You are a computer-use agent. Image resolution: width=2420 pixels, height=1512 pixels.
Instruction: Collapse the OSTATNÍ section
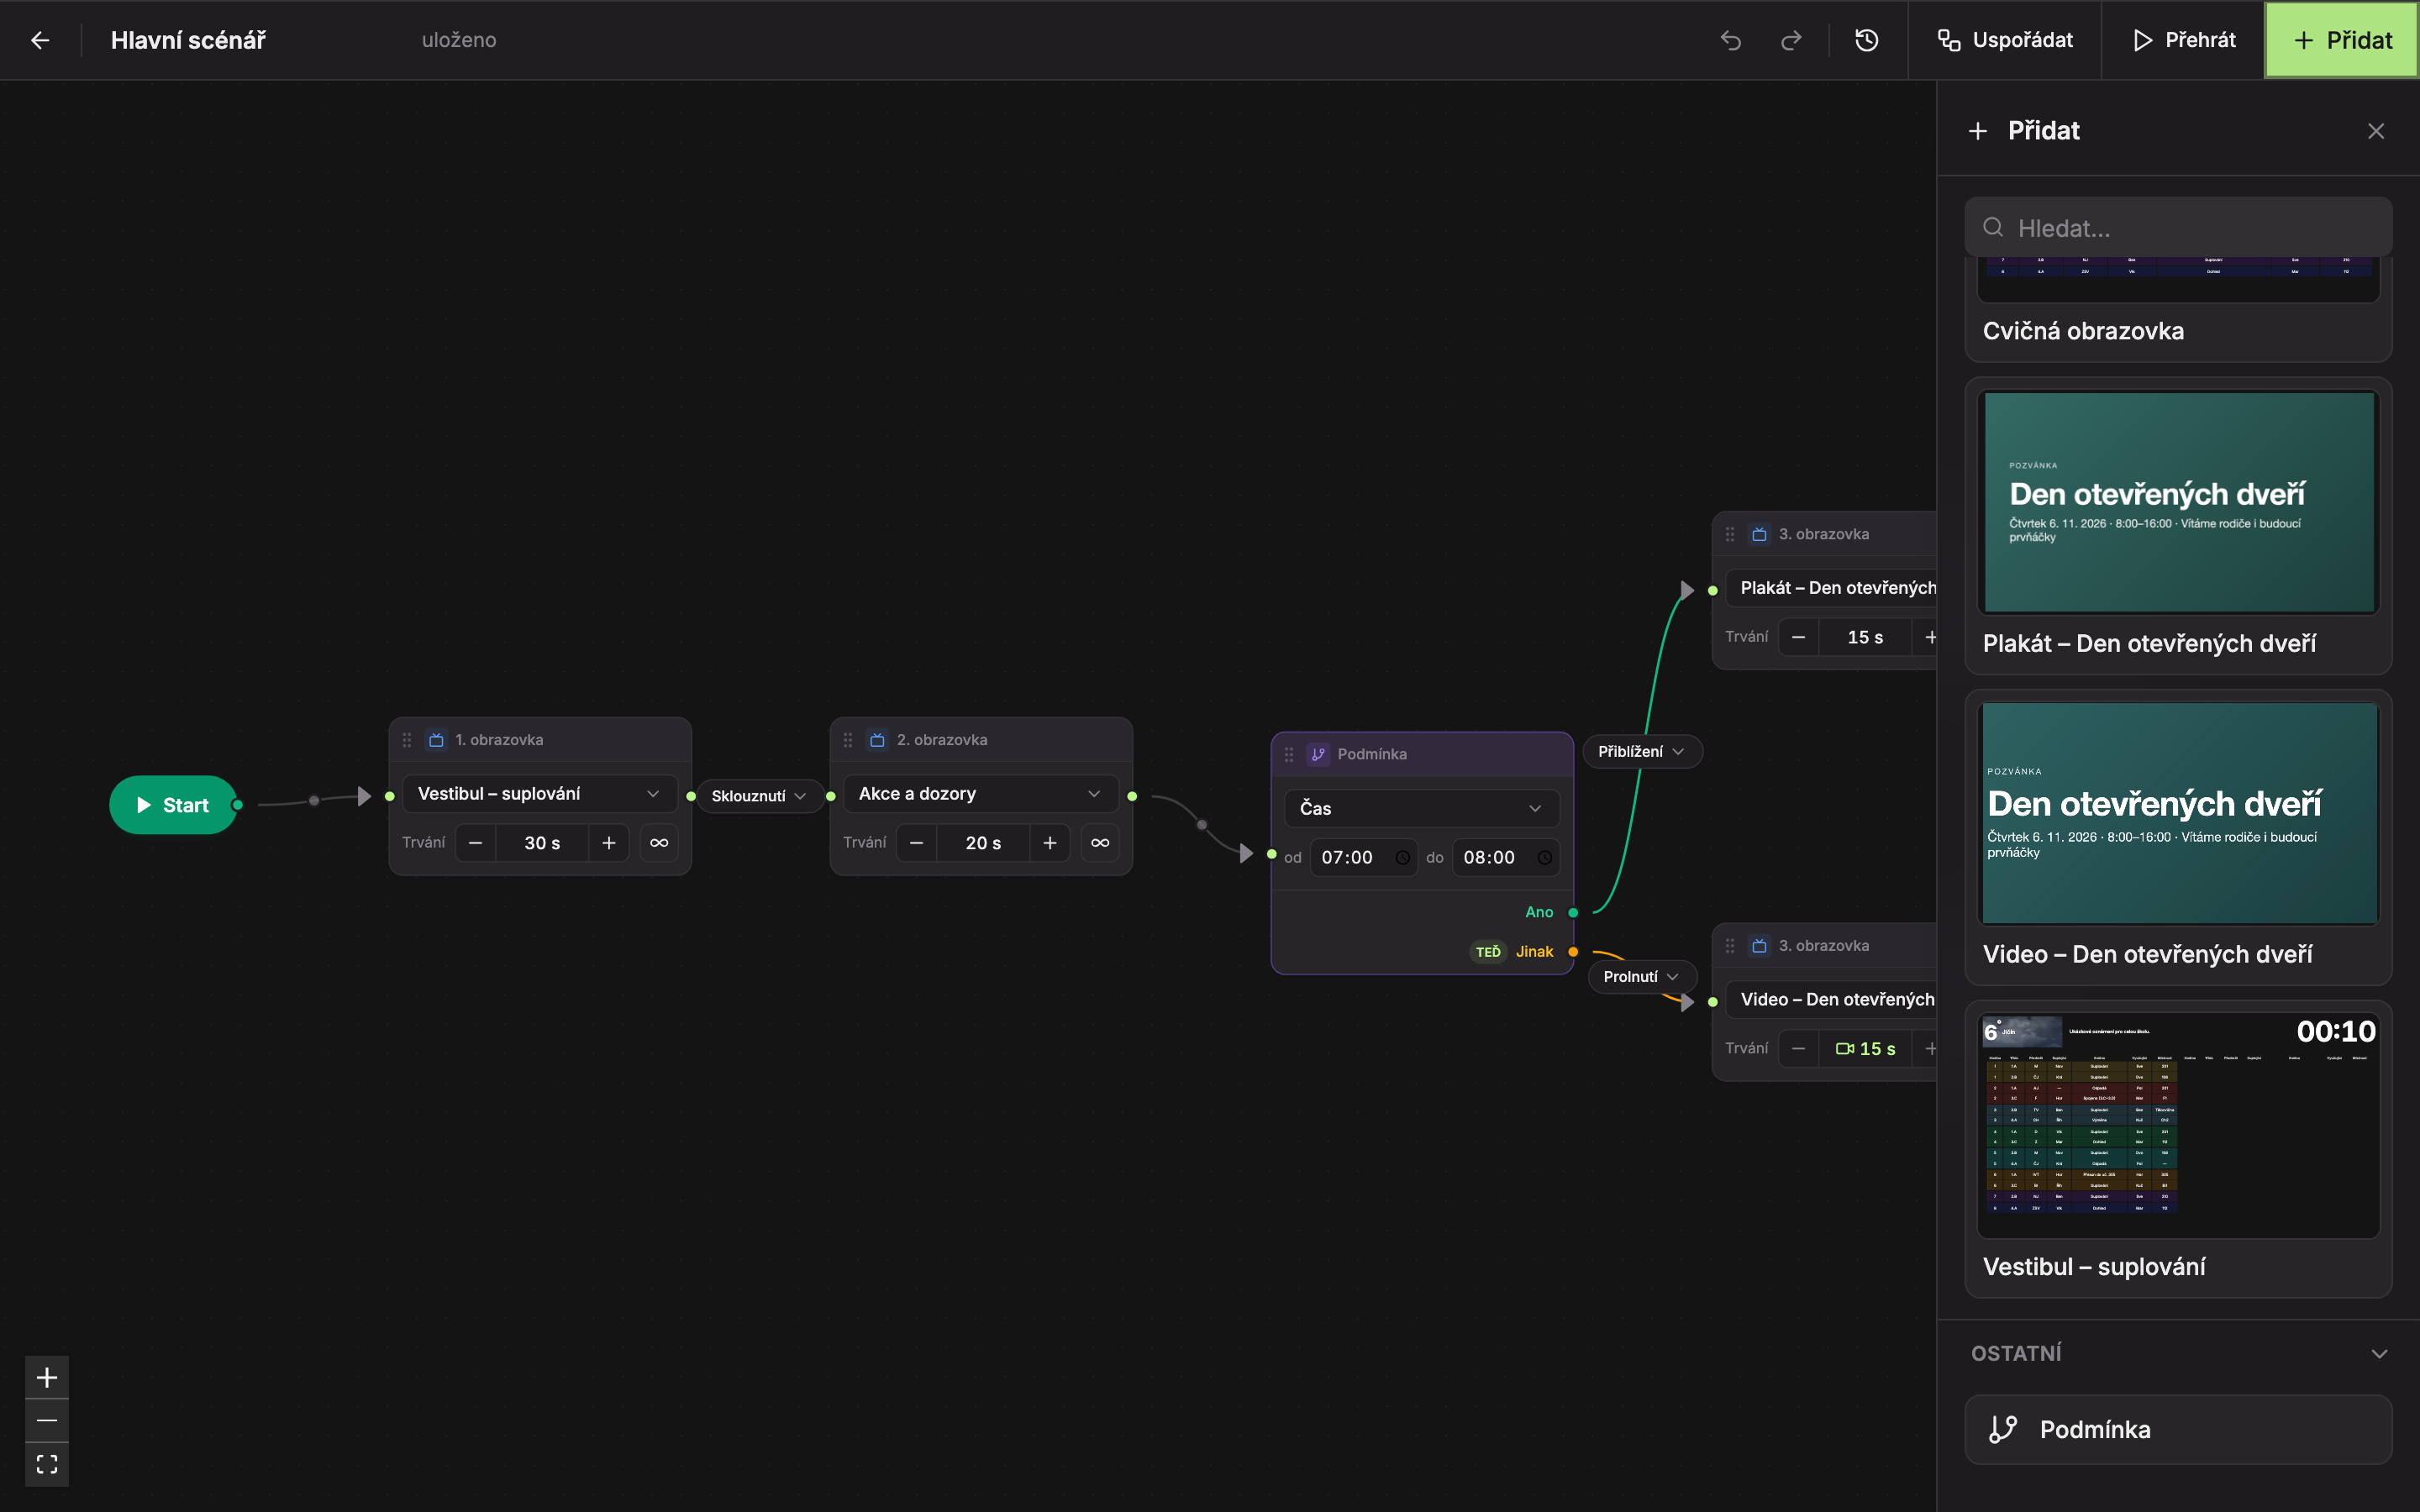2379,1354
